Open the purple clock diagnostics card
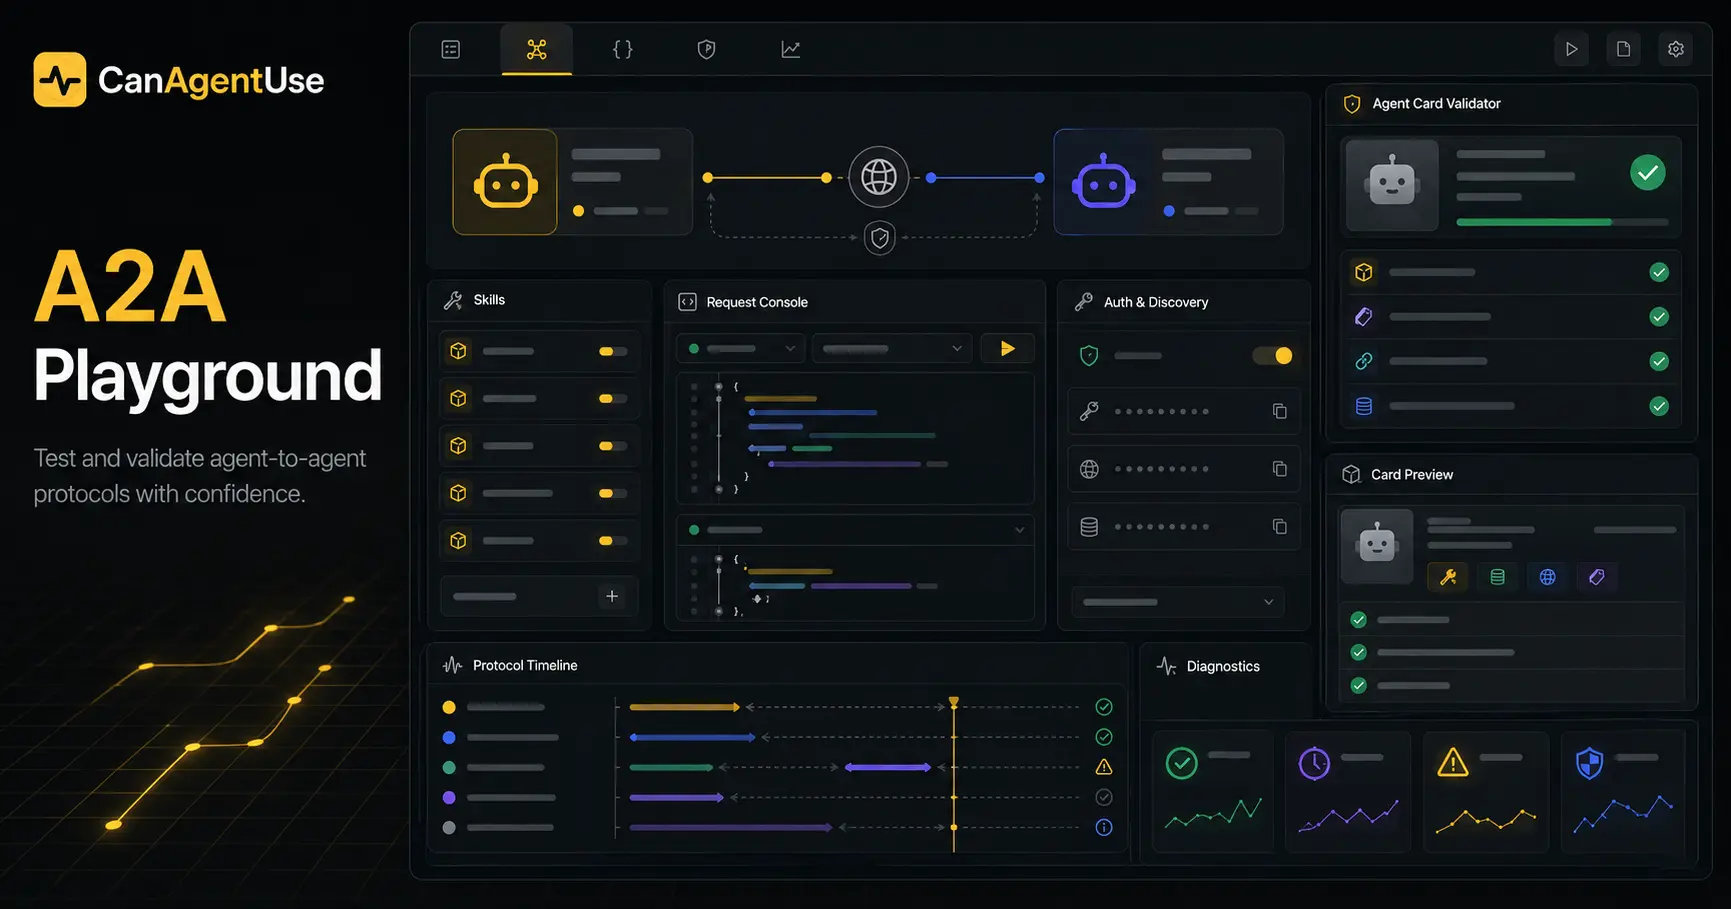Screen dimensions: 1731x909 point(1348,791)
